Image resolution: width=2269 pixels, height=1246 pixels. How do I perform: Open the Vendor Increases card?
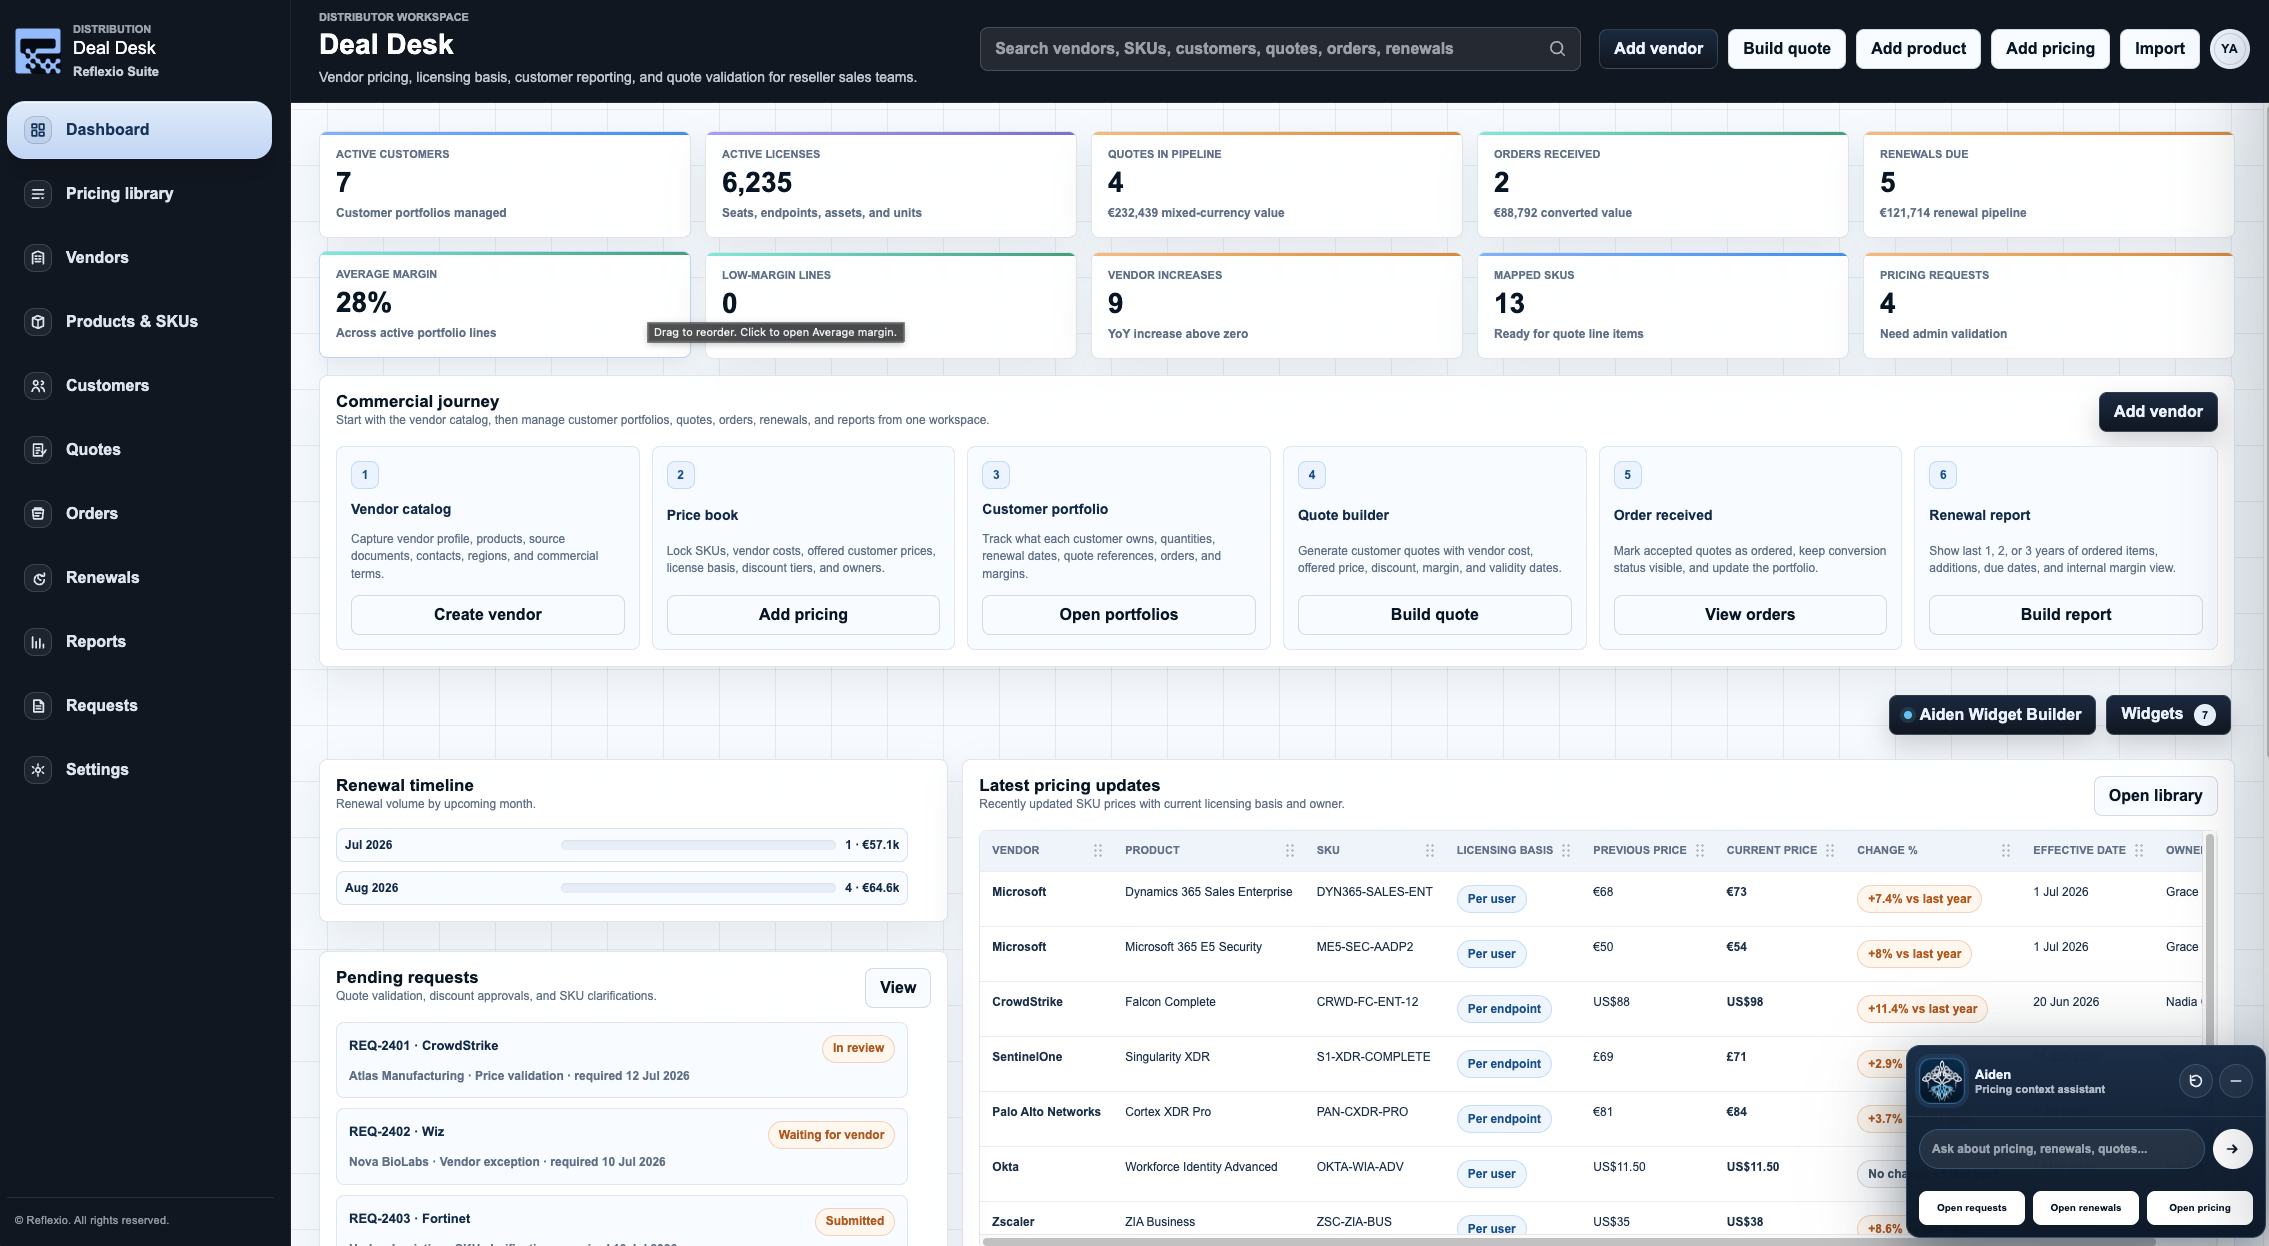(1276, 305)
